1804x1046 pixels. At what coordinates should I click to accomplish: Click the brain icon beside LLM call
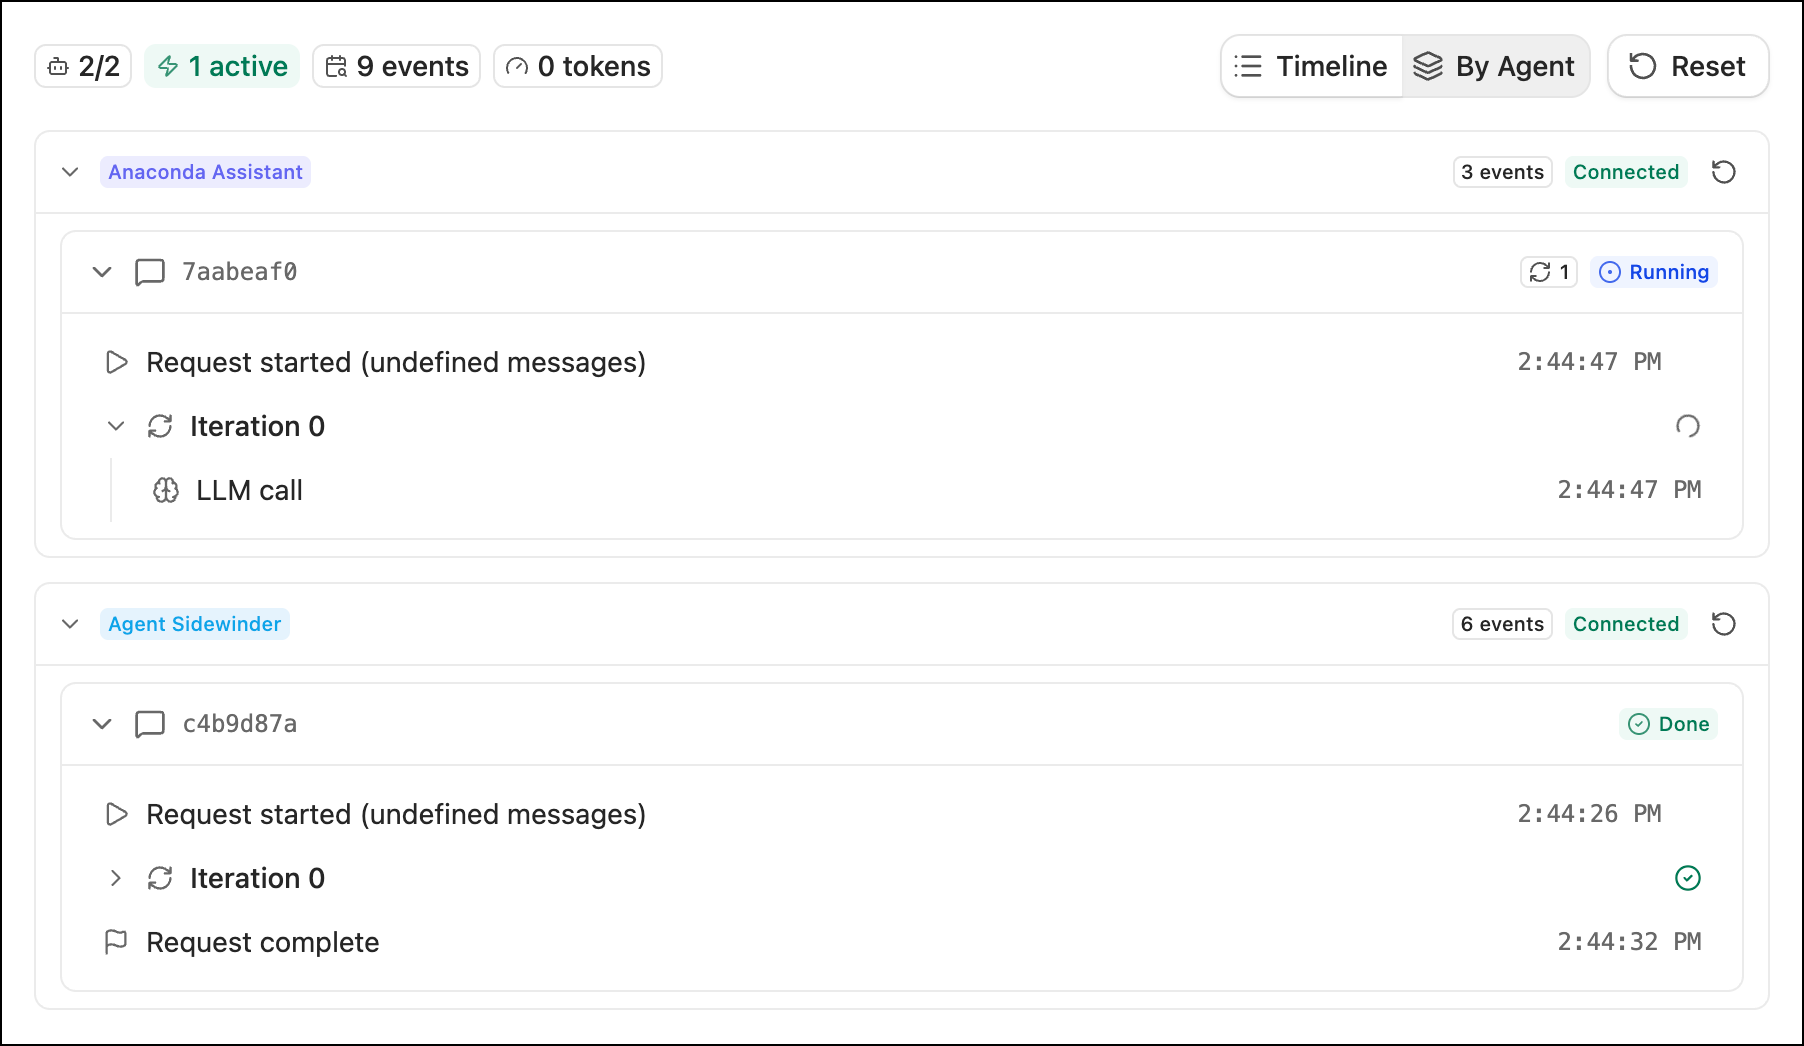[x=166, y=490]
